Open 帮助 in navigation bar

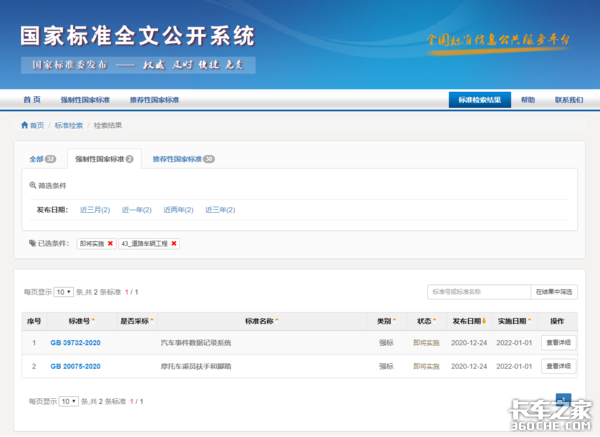click(528, 100)
